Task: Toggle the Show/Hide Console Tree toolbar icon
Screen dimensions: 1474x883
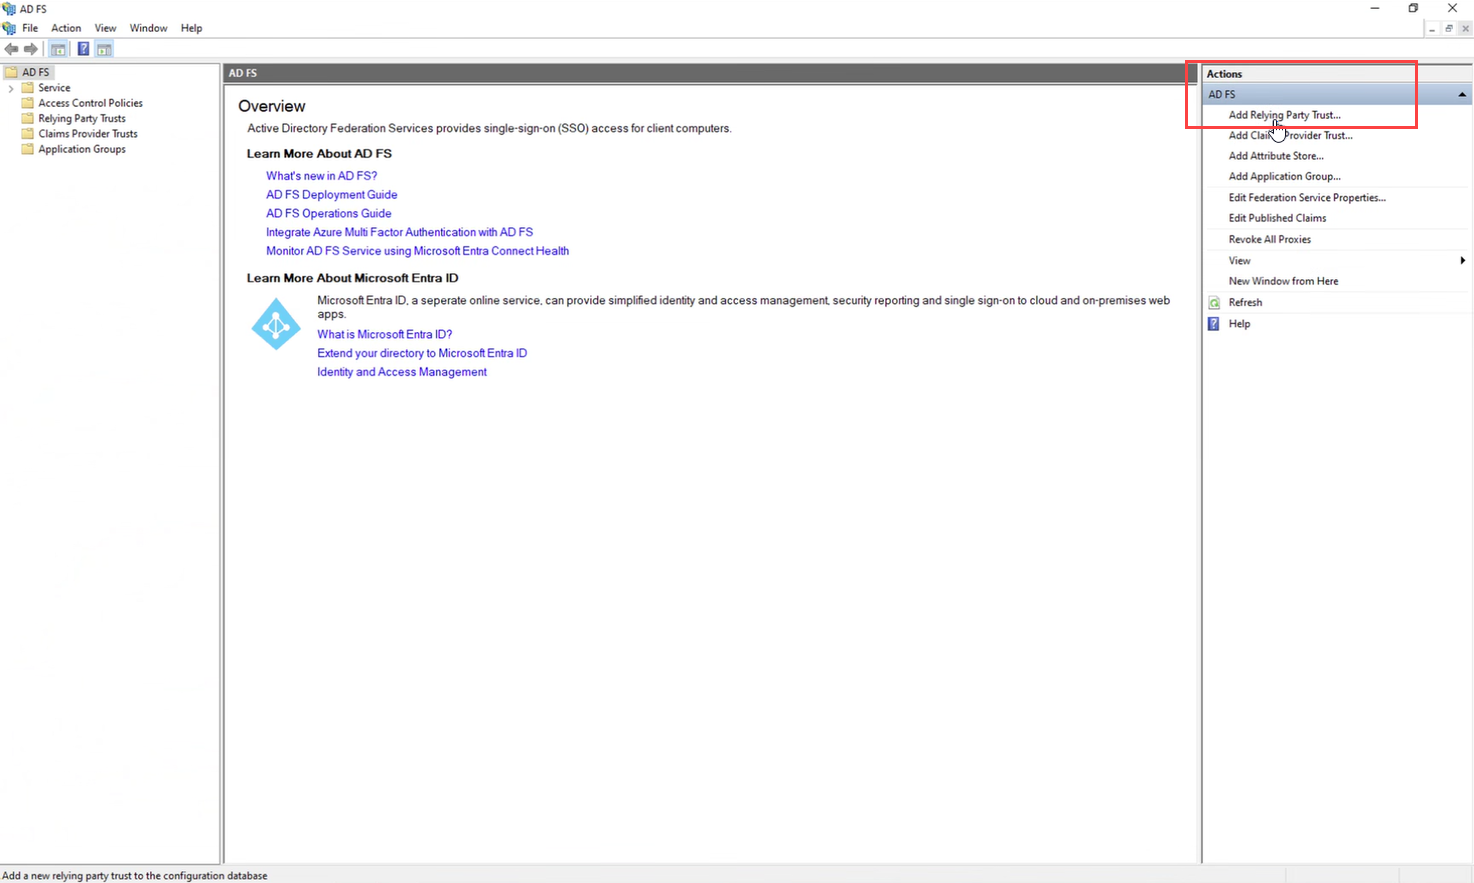Action: [x=58, y=49]
